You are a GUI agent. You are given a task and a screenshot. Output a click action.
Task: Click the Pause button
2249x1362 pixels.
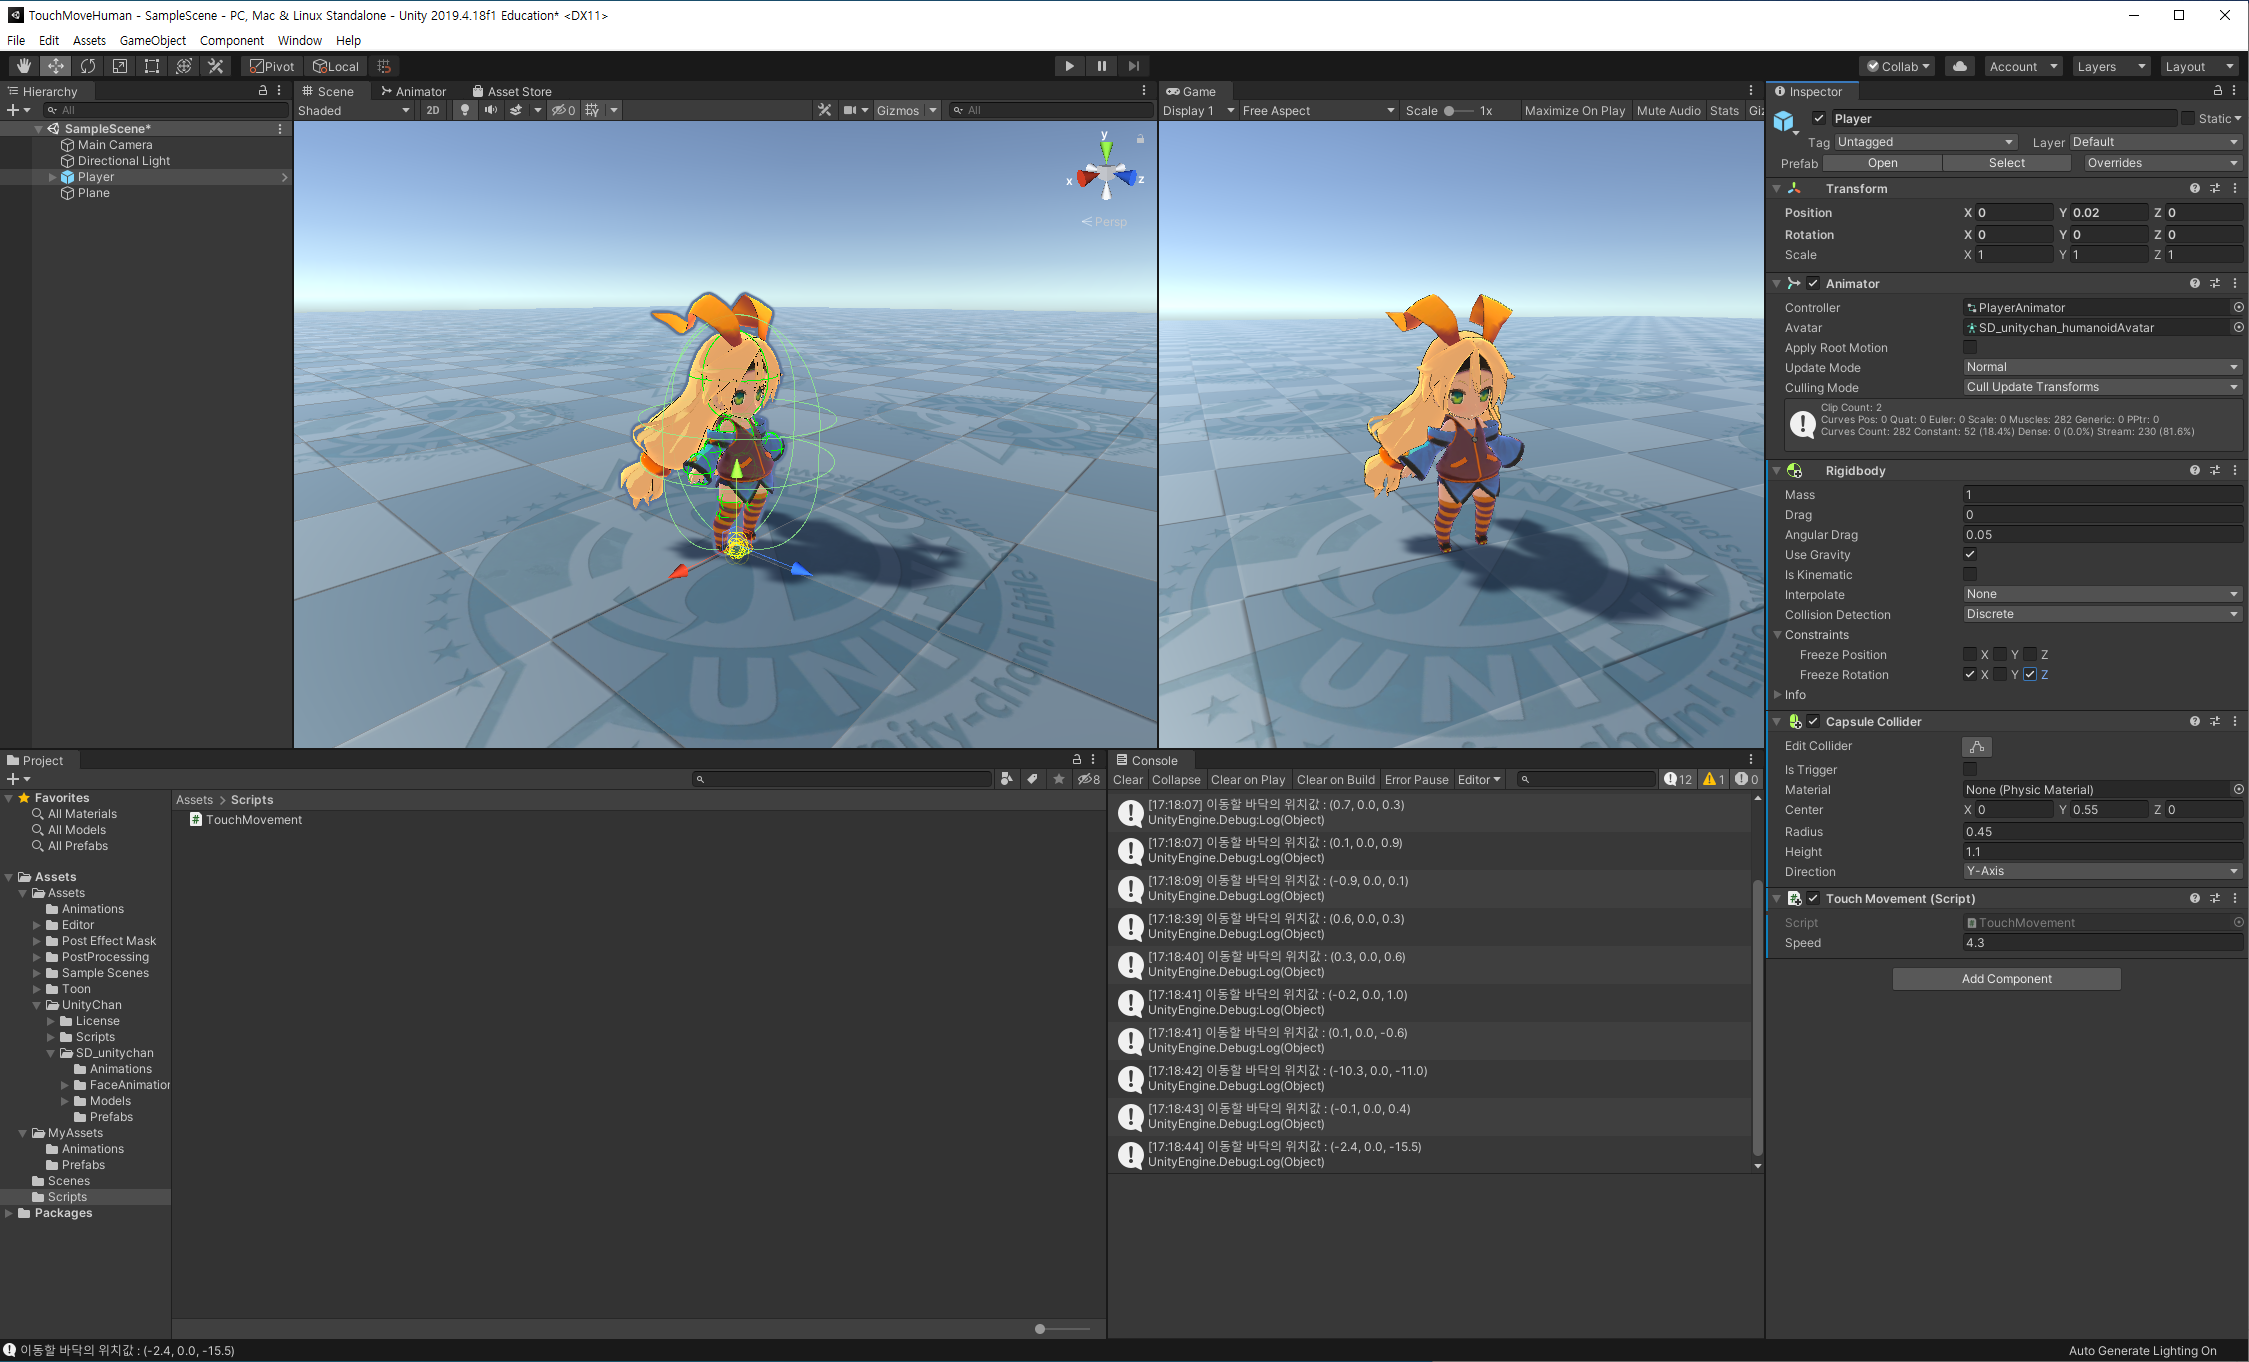click(1101, 66)
